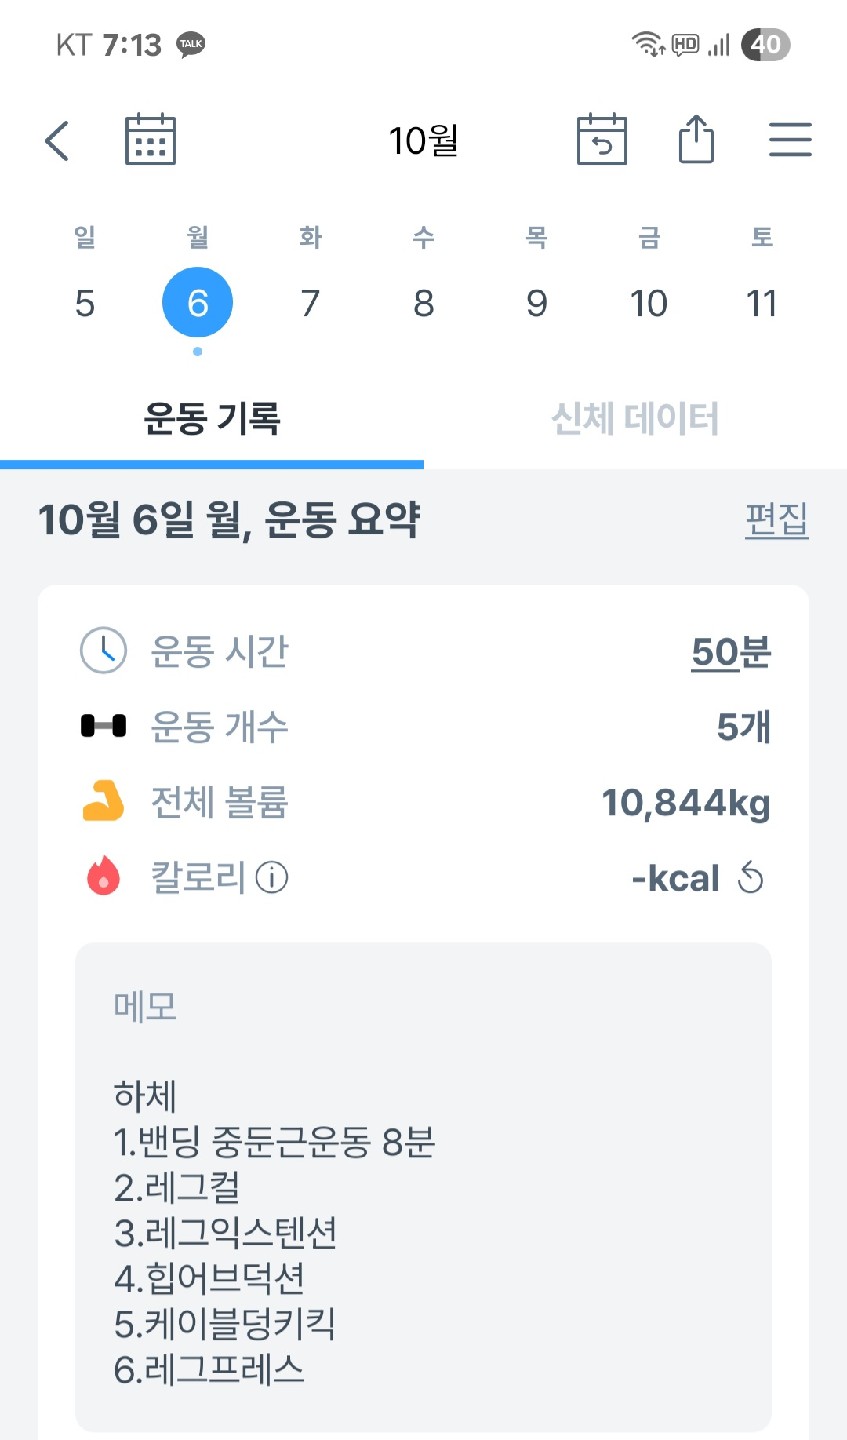This screenshot has width=847, height=1440.
Task: Tap the 메모 workout note box
Action: (423, 1185)
